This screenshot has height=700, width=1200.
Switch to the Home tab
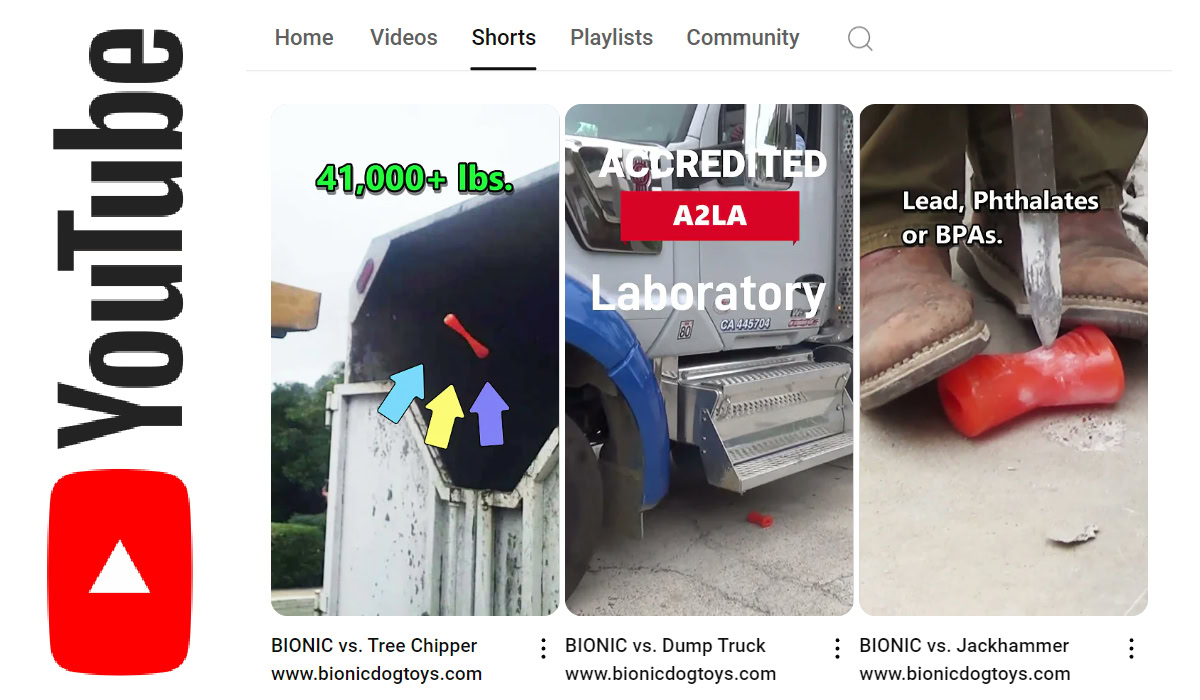304,38
